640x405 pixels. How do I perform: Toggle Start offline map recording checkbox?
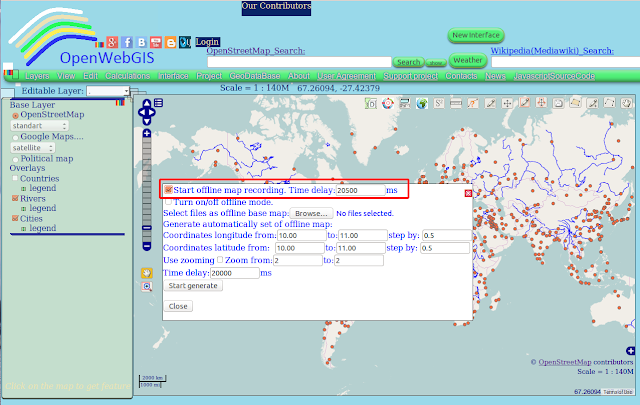tap(169, 190)
